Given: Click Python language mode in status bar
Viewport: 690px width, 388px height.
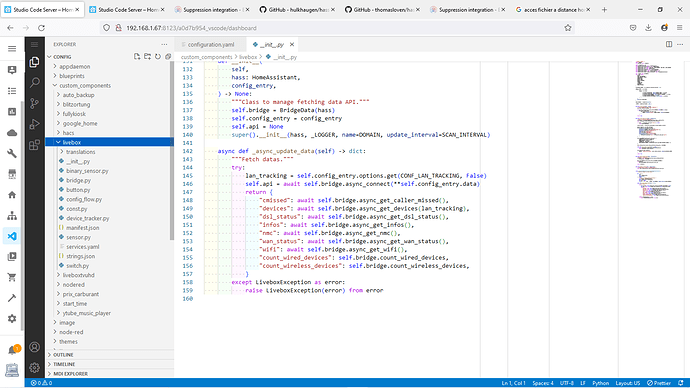Looking at the screenshot, I should point(600,383).
